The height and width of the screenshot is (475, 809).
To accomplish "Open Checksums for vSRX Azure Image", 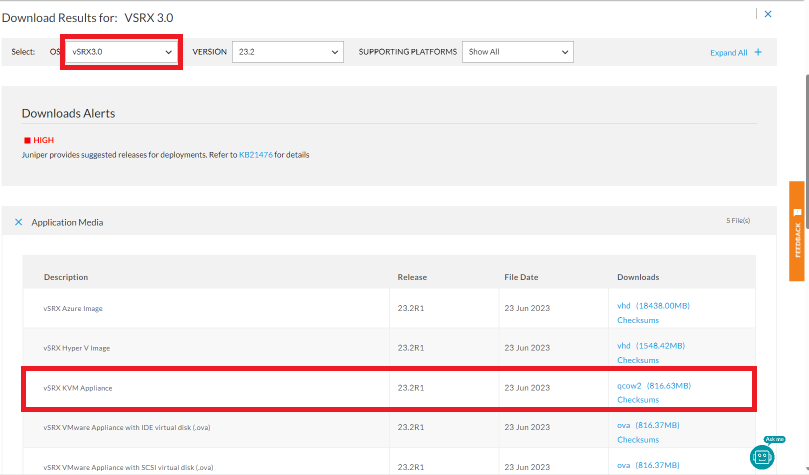I will pyautogui.click(x=638, y=320).
